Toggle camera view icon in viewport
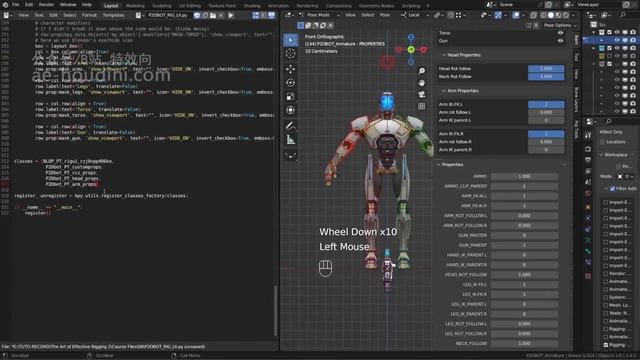The image size is (640, 360). tap(422, 94)
